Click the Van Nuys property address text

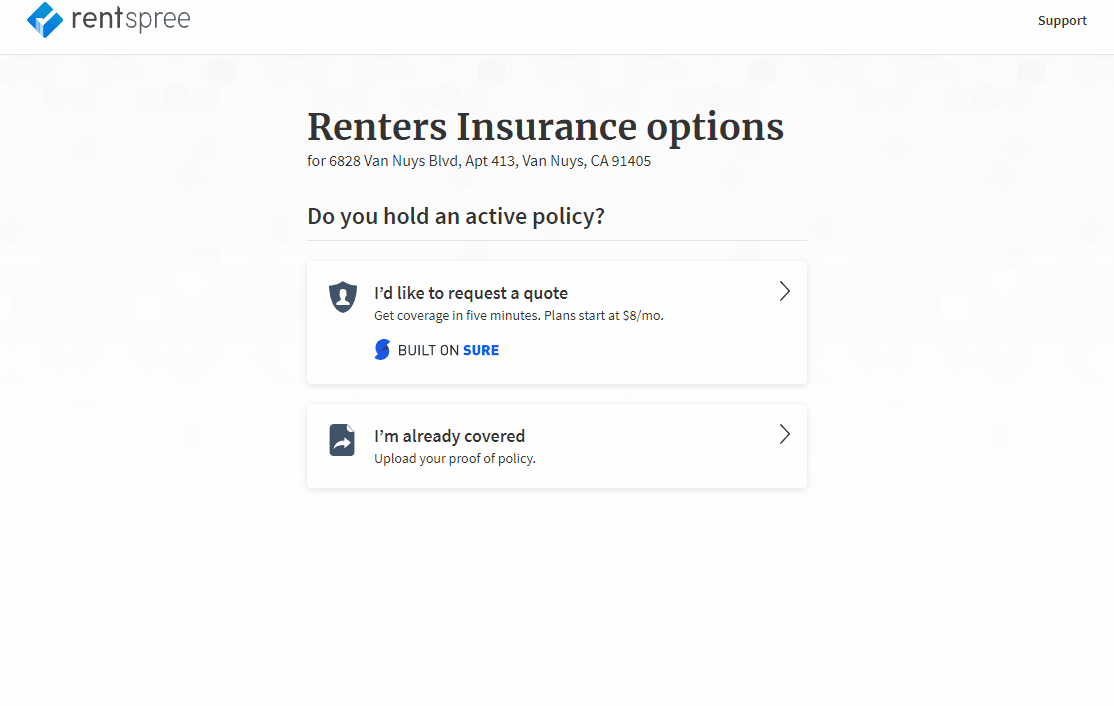478,160
